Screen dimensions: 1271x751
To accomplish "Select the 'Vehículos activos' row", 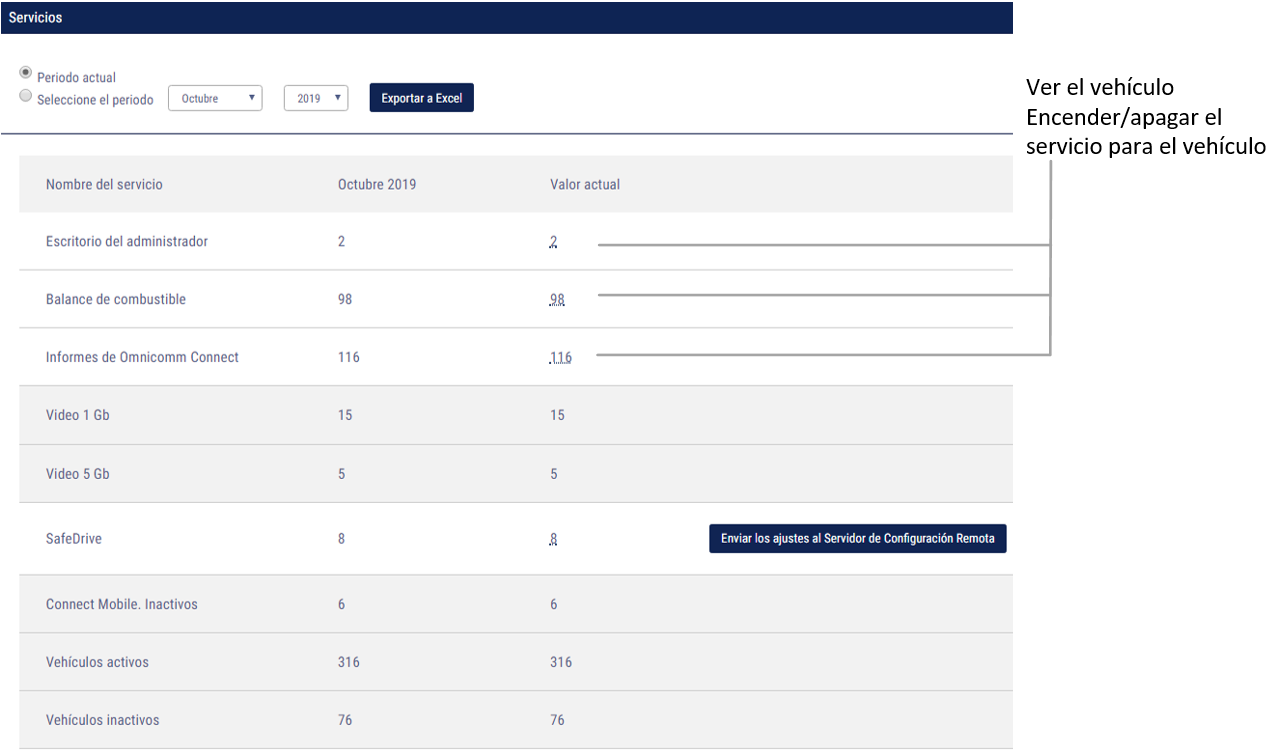I will point(97,662).
